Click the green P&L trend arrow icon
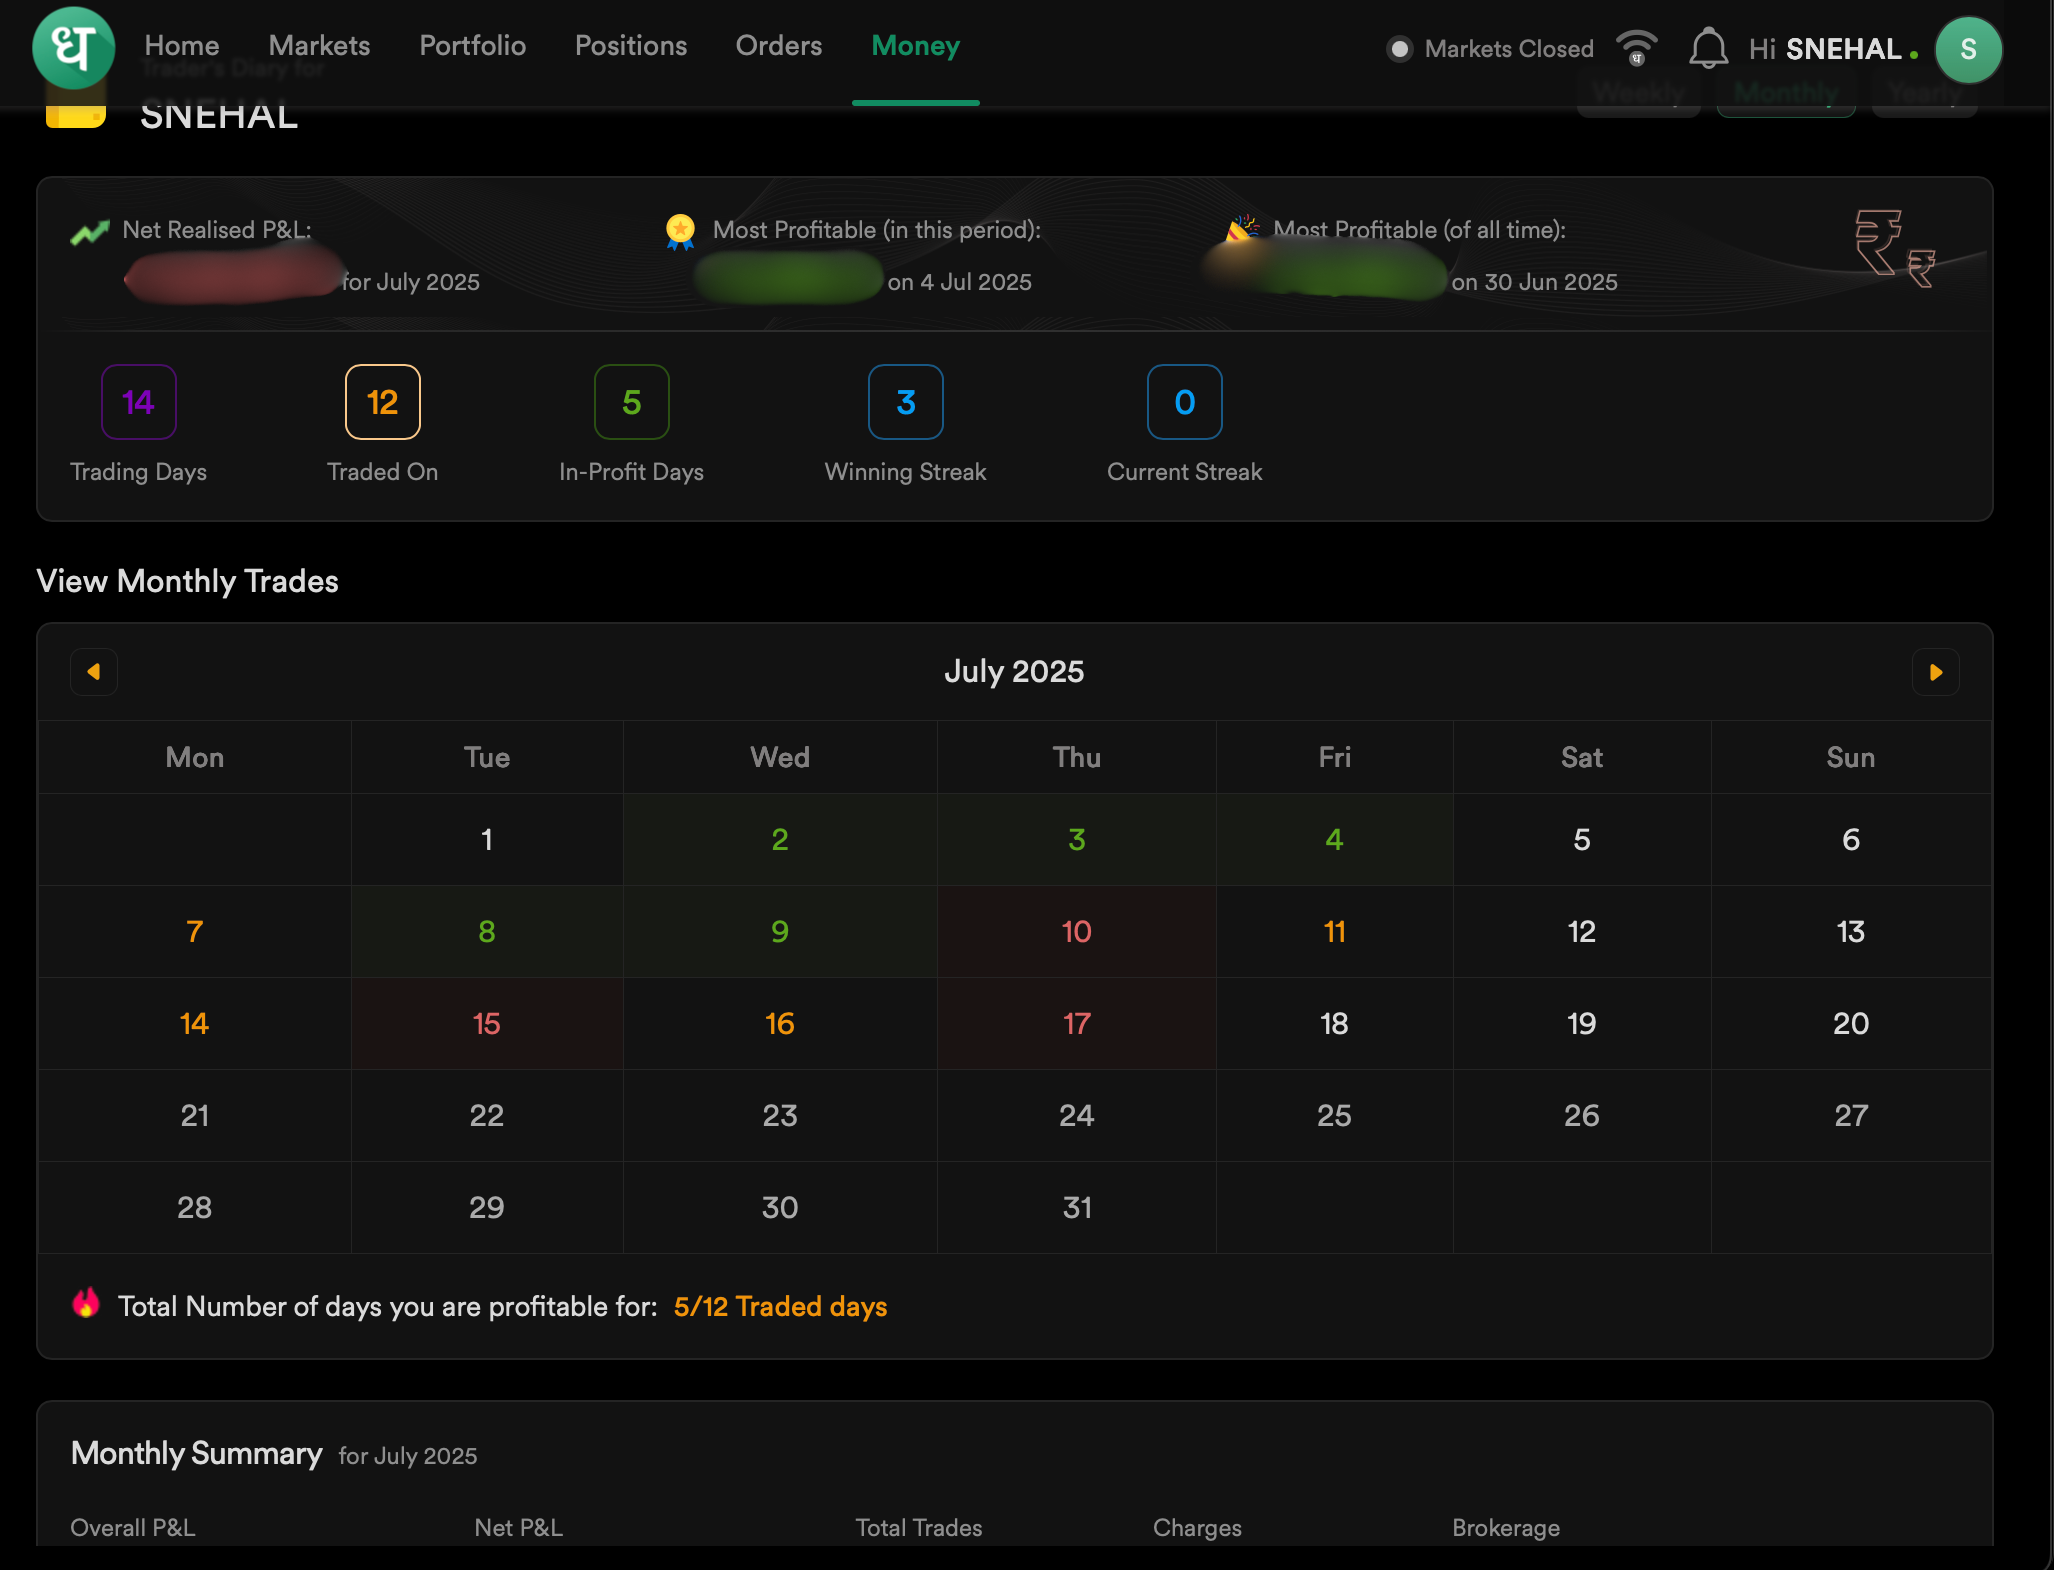The image size is (2054, 1570). coord(90,232)
